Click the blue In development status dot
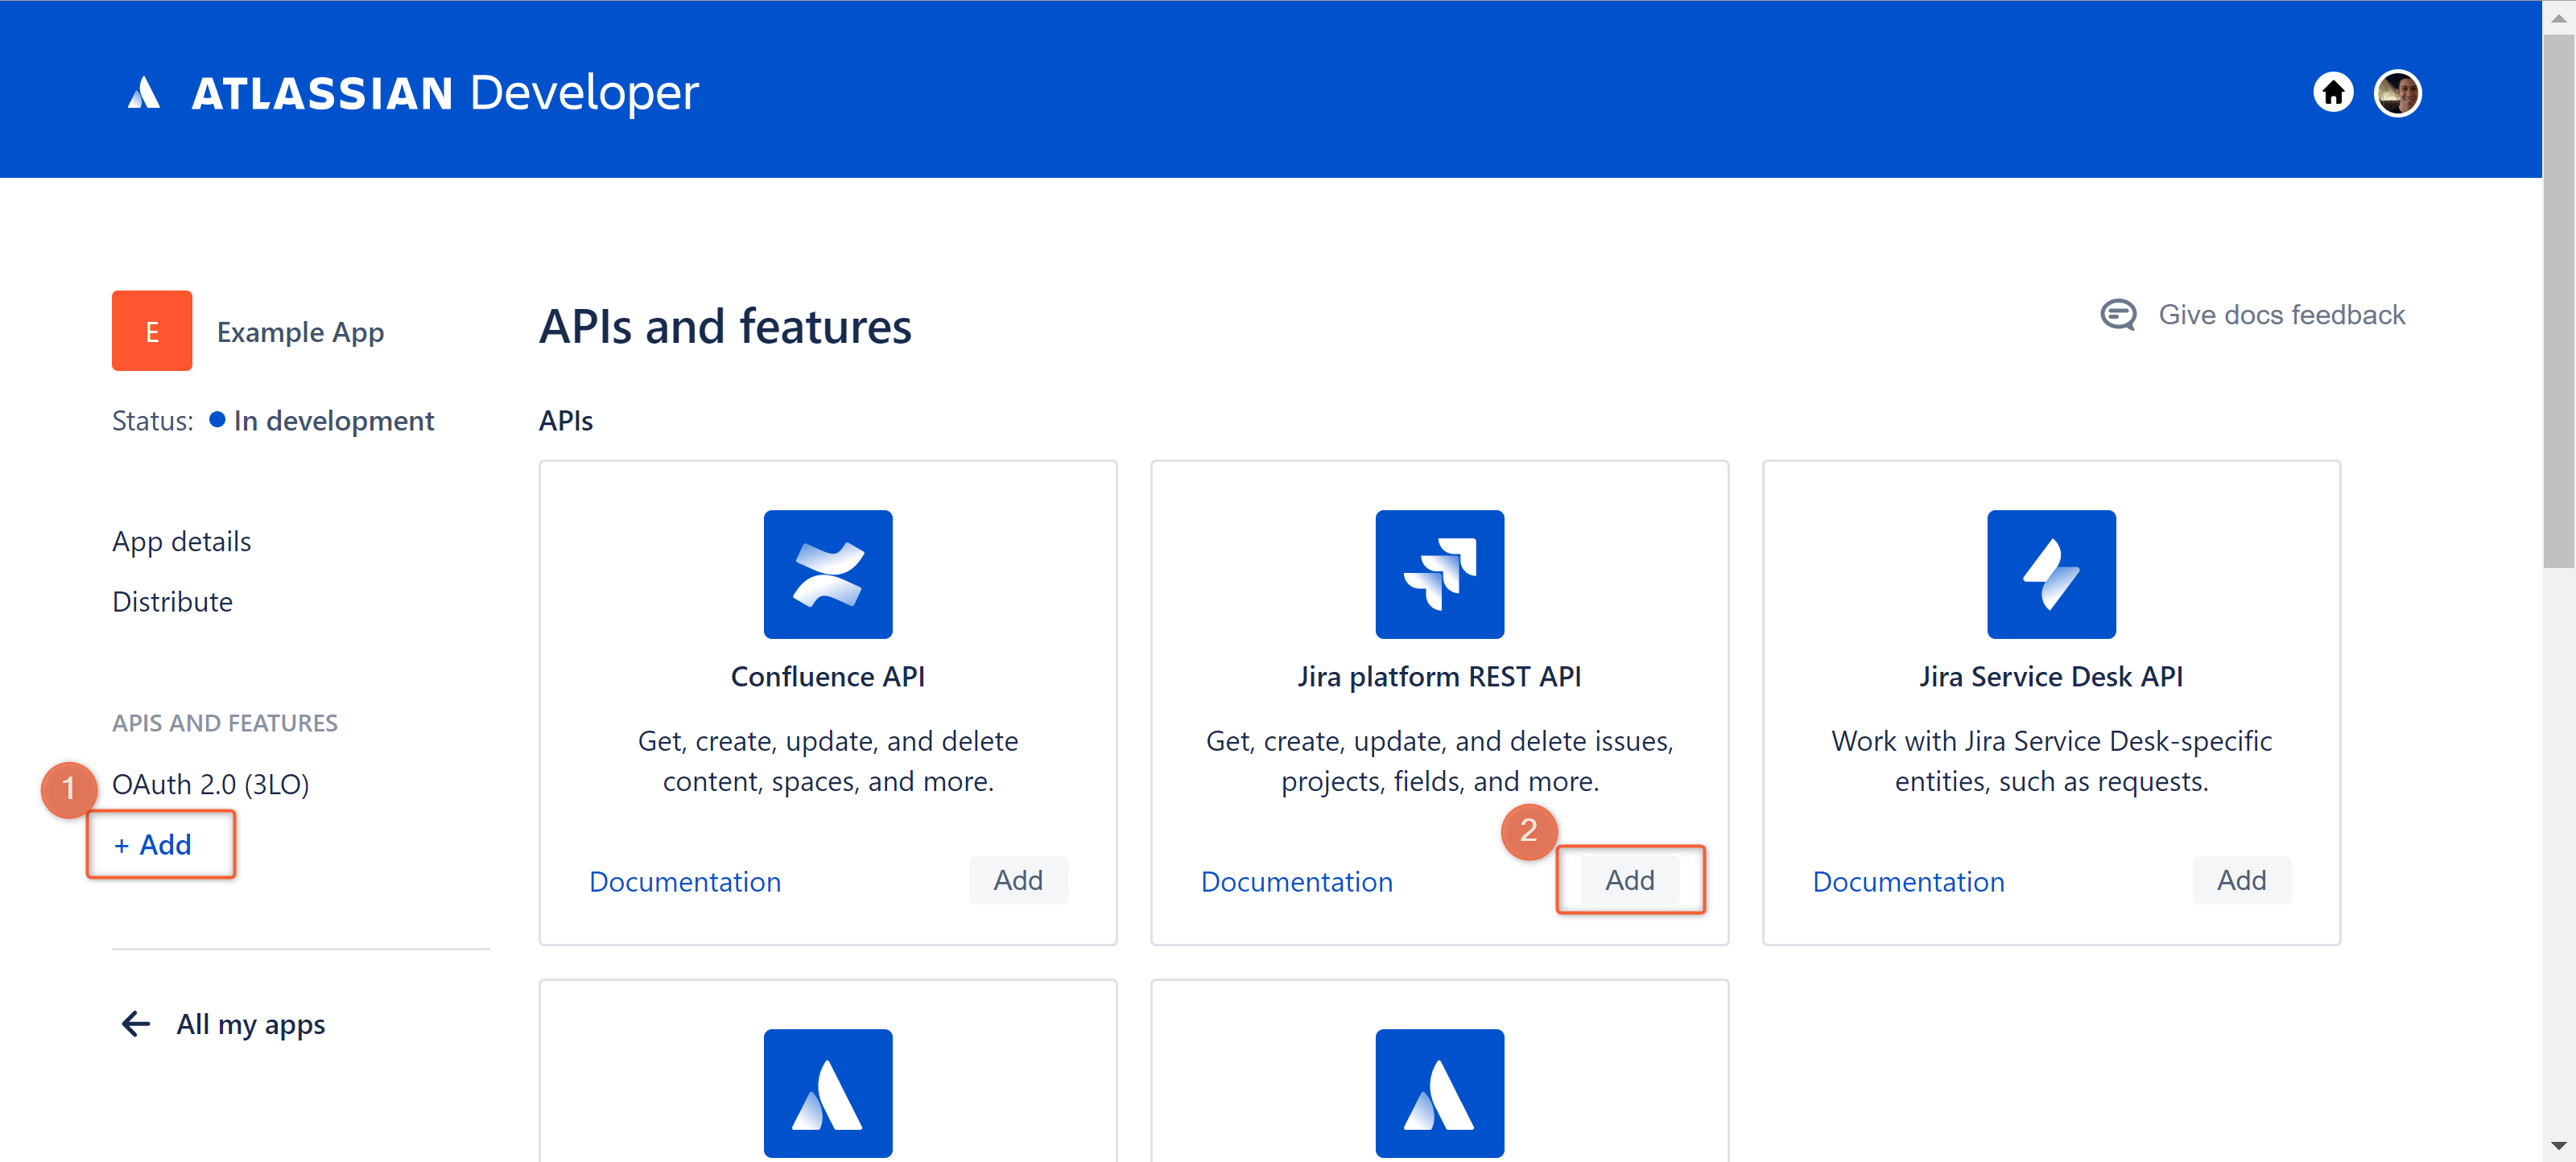This screenshot has width=2576, height=1162. pos(217,420)
